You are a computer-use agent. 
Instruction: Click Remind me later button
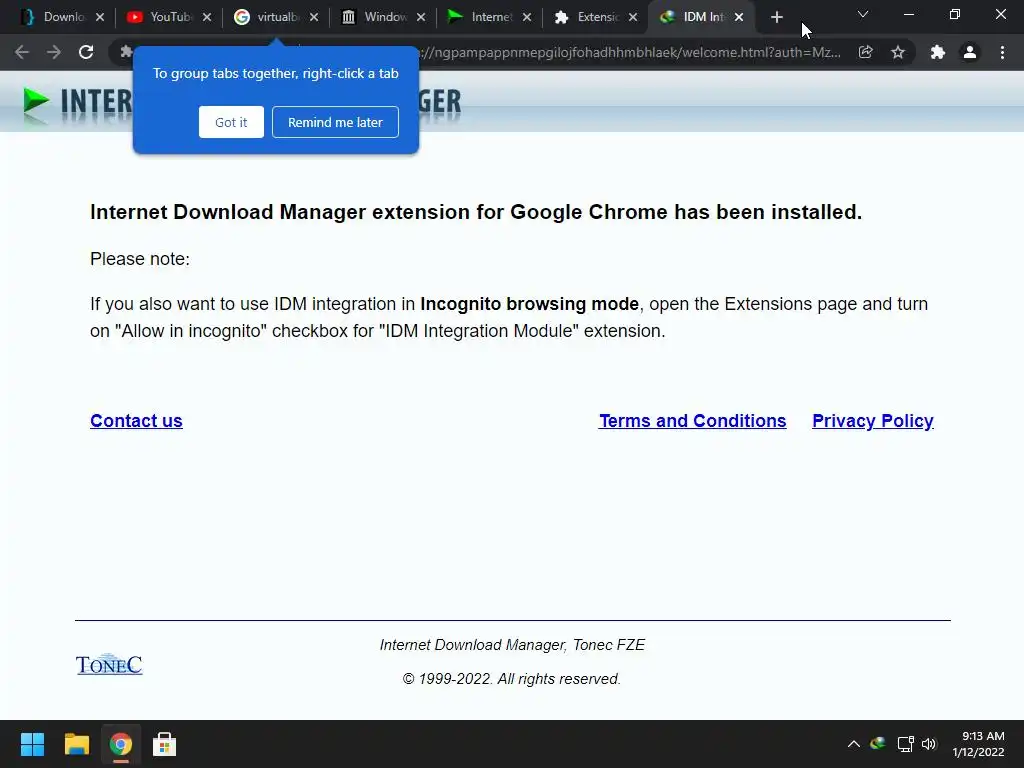335,122
